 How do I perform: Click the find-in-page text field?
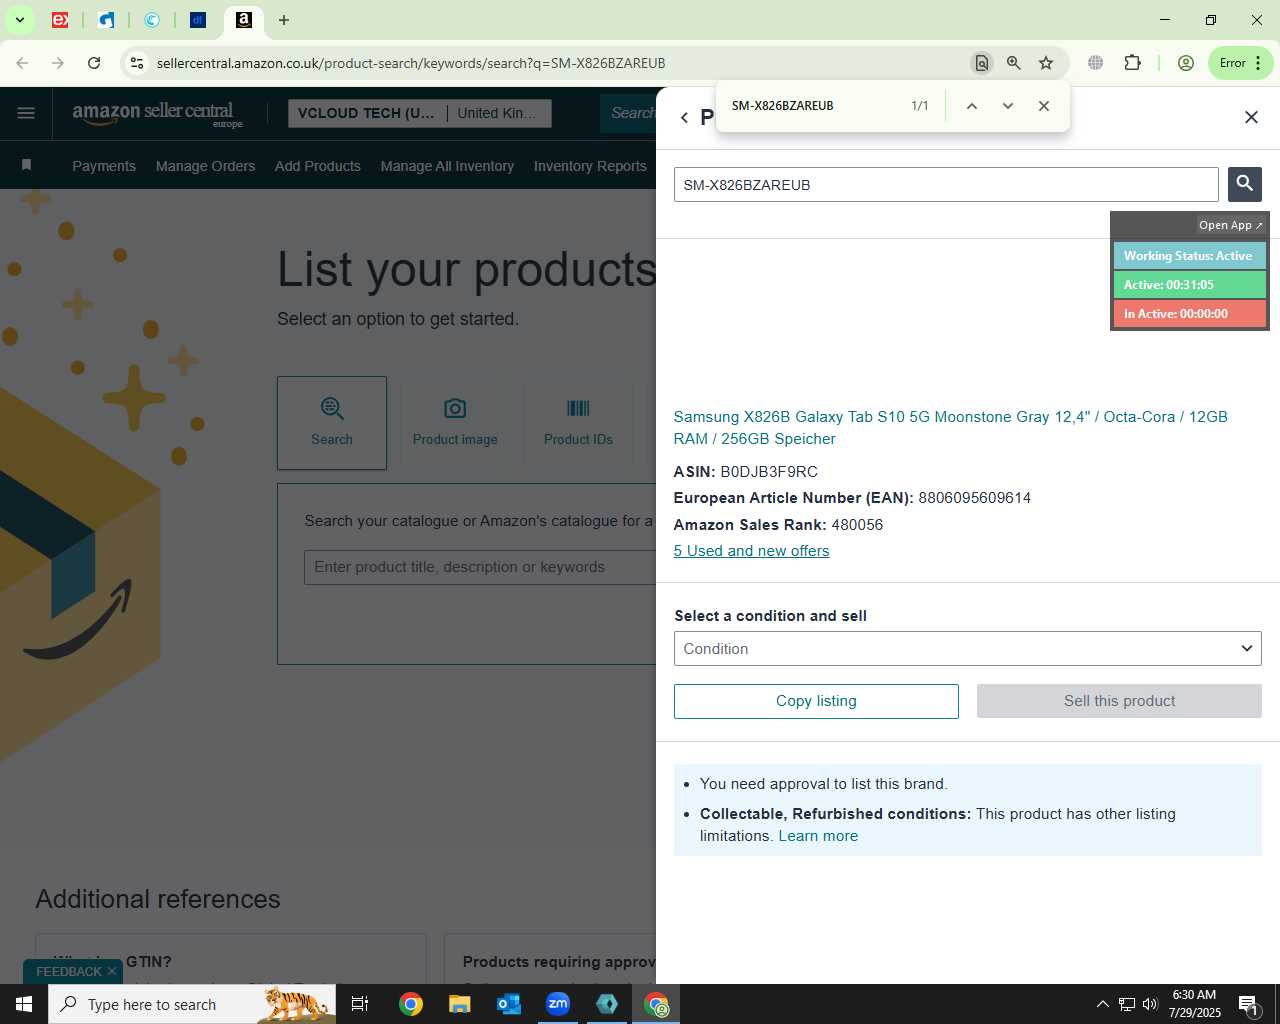pos(815,106)
